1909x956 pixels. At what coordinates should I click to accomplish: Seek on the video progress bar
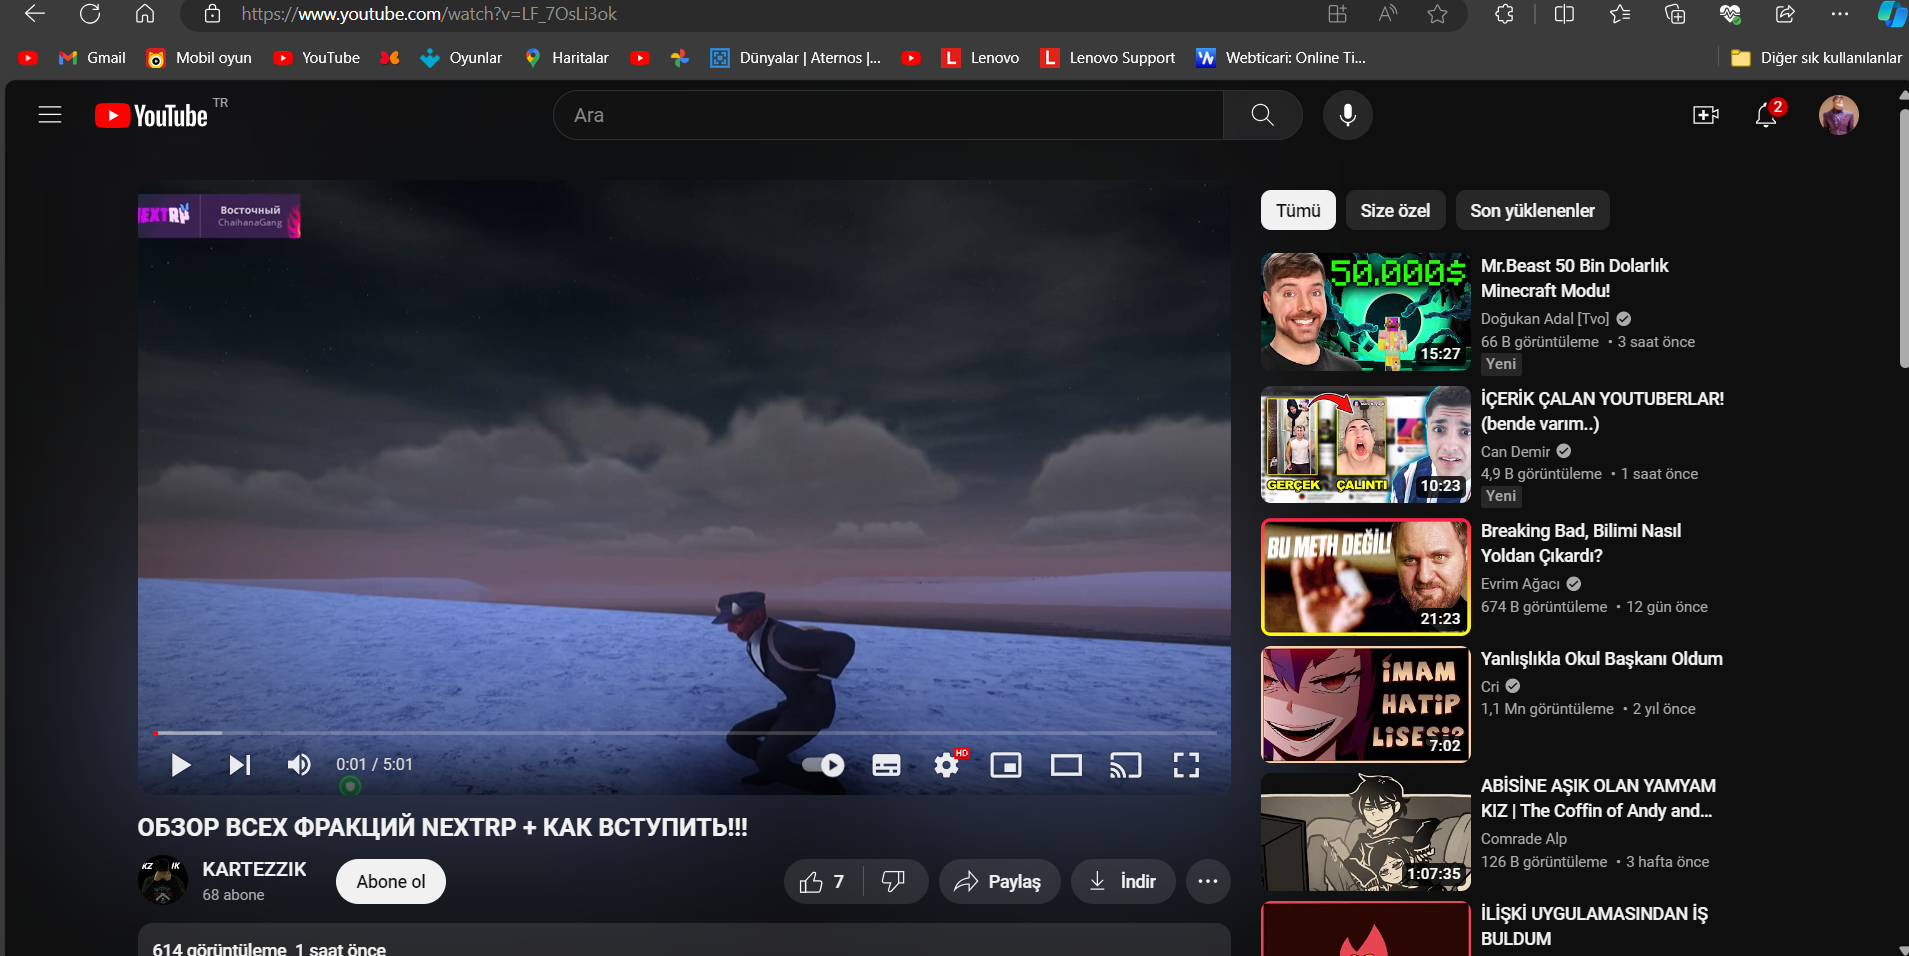685,733
